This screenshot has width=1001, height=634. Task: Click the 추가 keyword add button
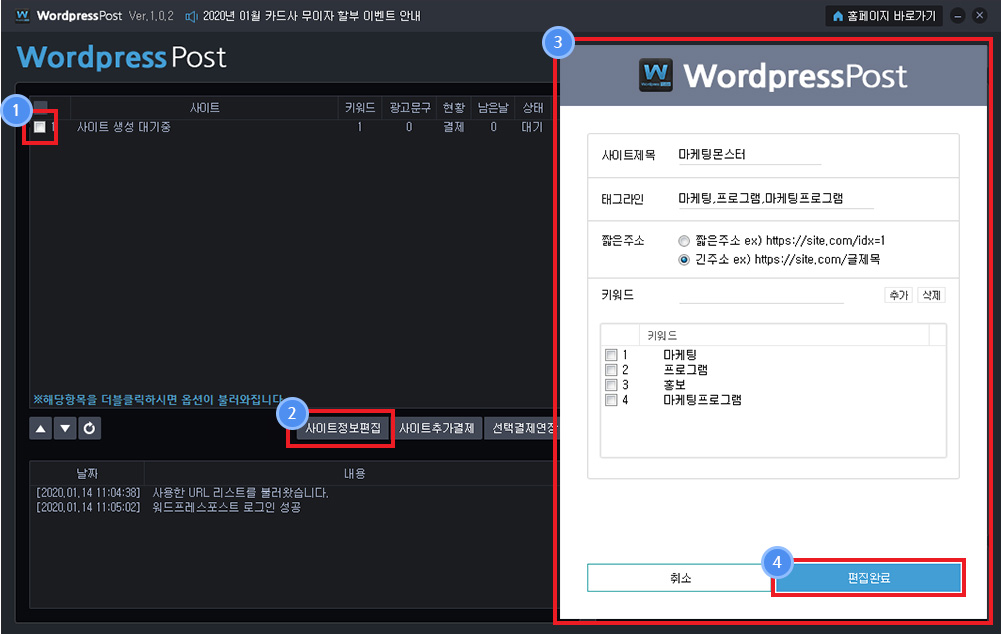[898, 295]
